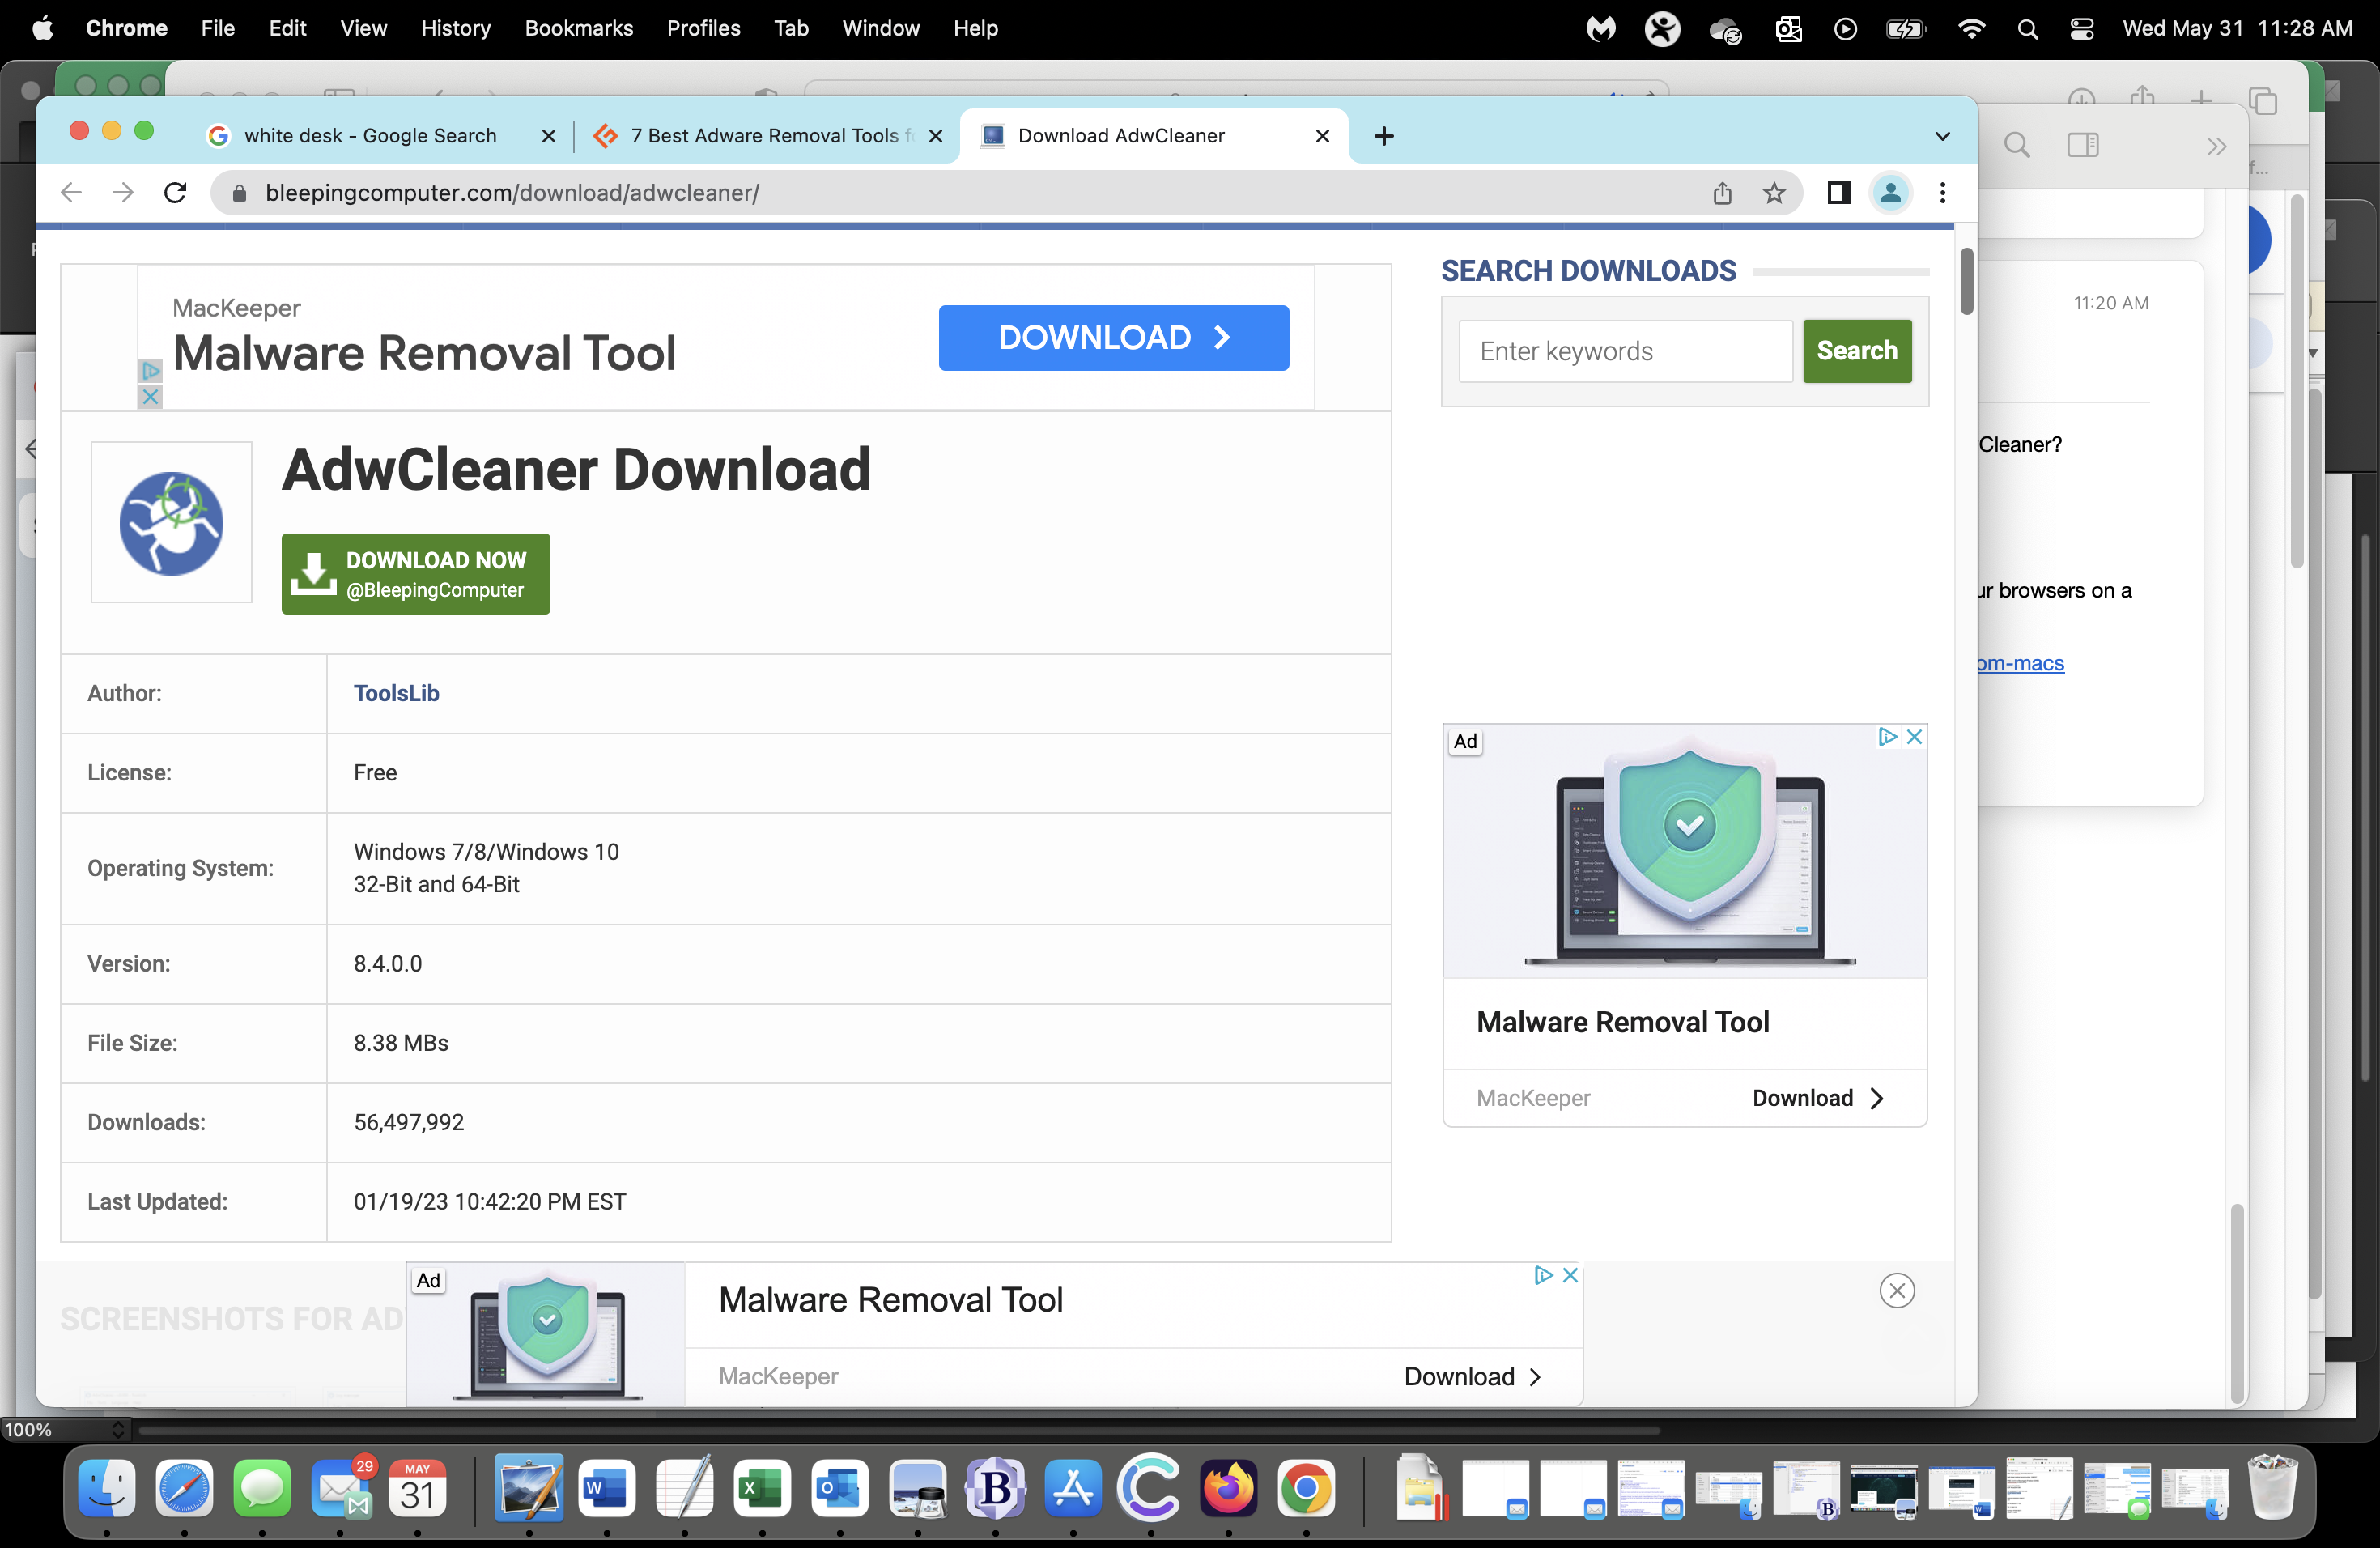
Task: Open Messages from the Dock
Action: click(x=262, y=1489)
